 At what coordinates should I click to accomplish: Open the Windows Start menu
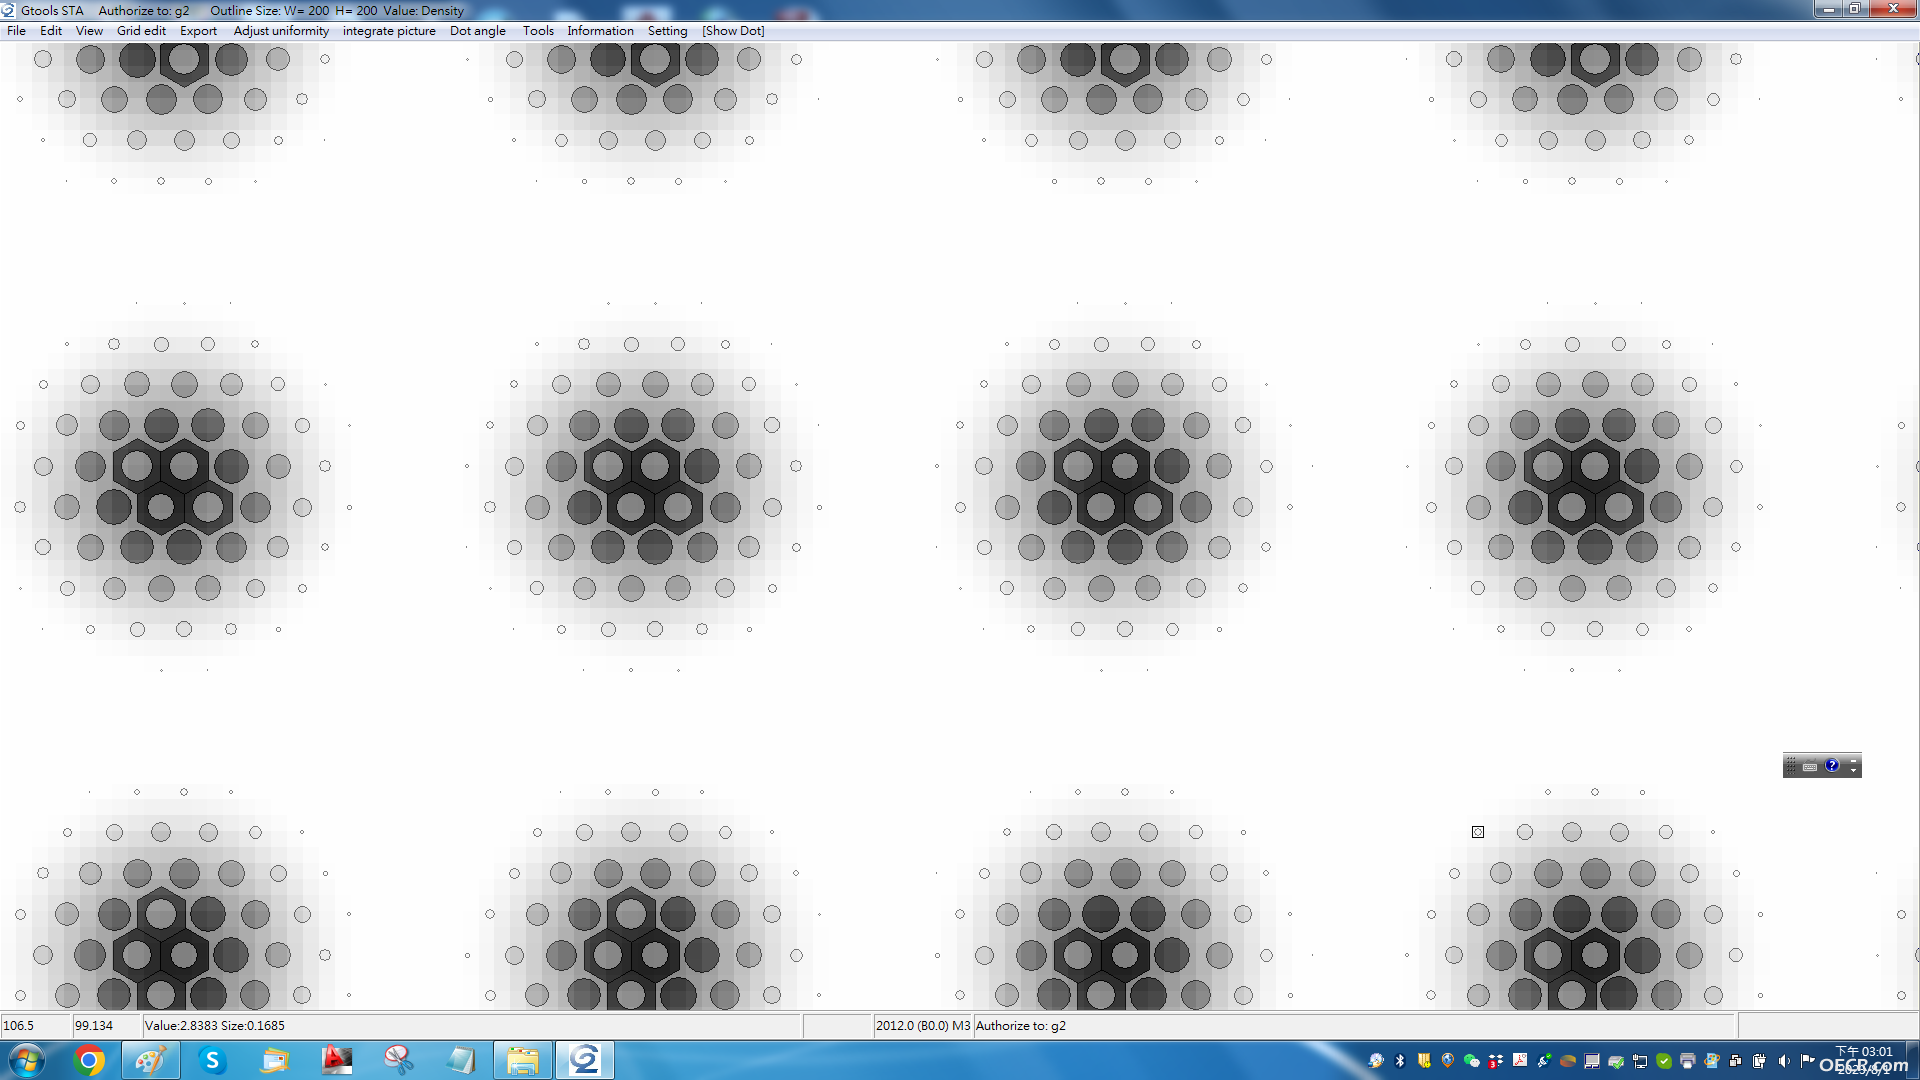(x=26, y=1060)
